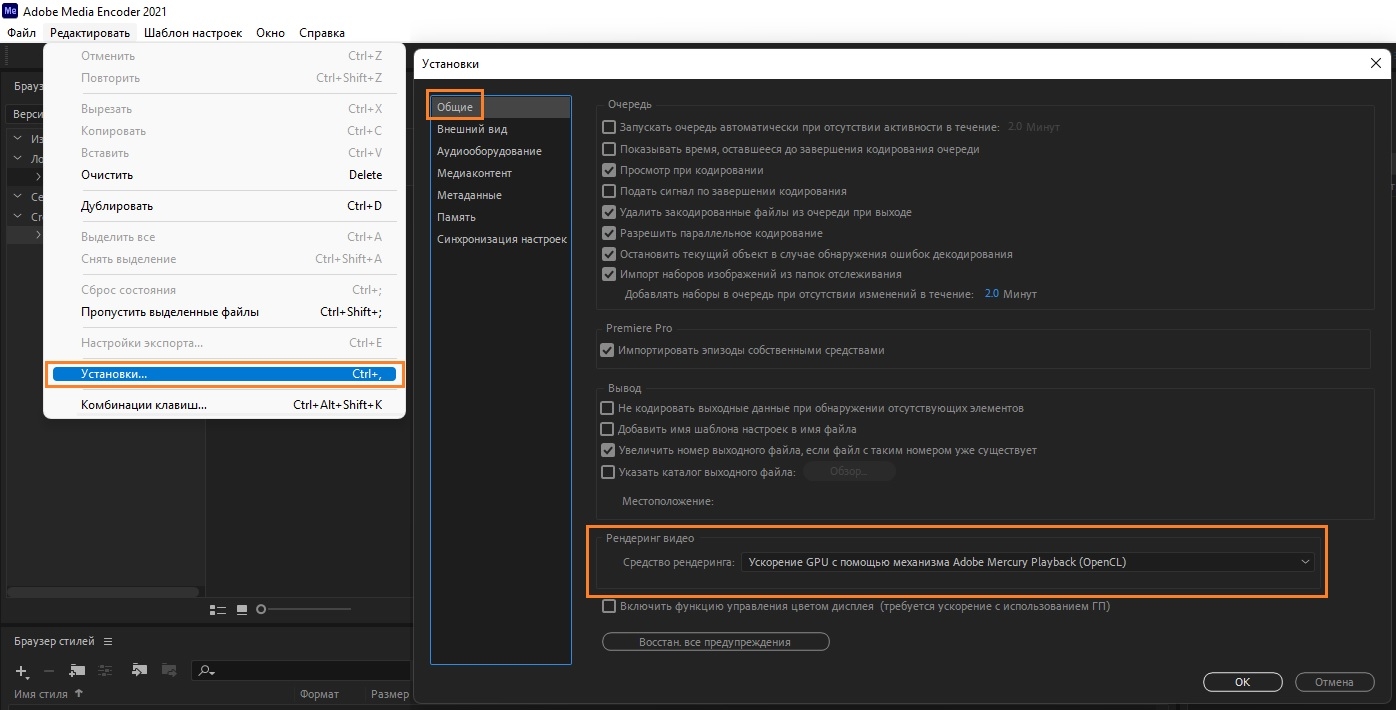Click the Adobe Media Encoder app icon
The image size is (1396, 710).
pos(11,11)
